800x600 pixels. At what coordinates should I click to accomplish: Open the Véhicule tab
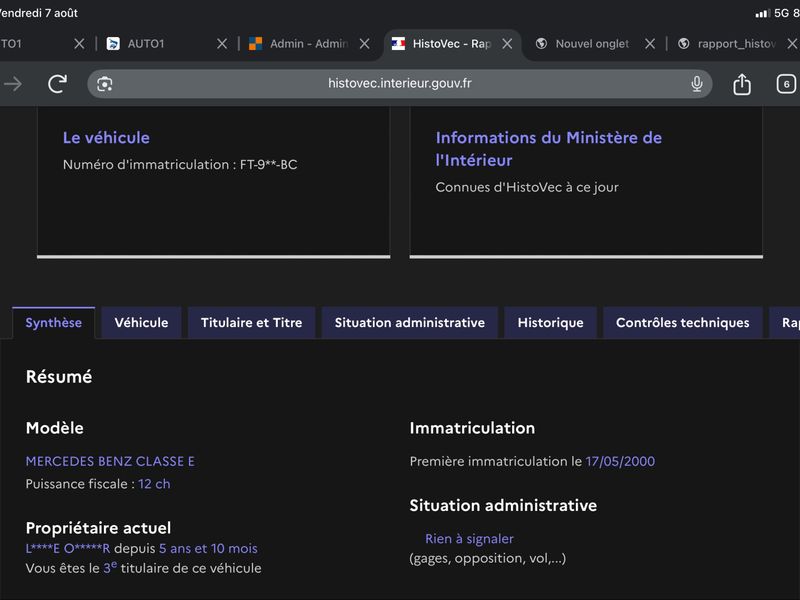click(141, 322)
